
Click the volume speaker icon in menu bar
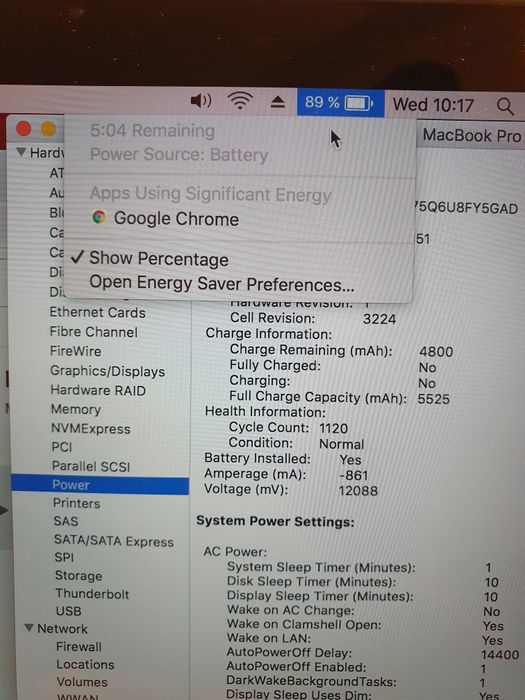[x=201, y=101]
